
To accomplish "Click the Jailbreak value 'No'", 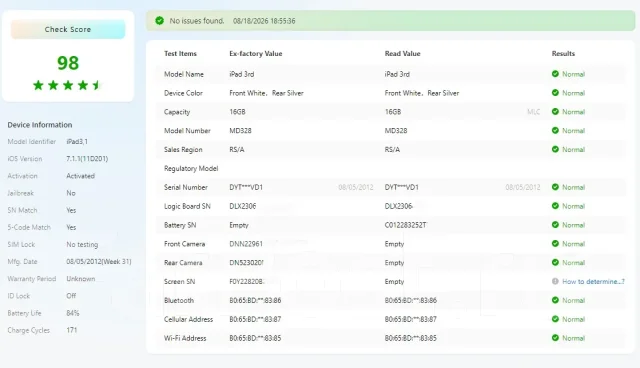I will tap(71, 193).
